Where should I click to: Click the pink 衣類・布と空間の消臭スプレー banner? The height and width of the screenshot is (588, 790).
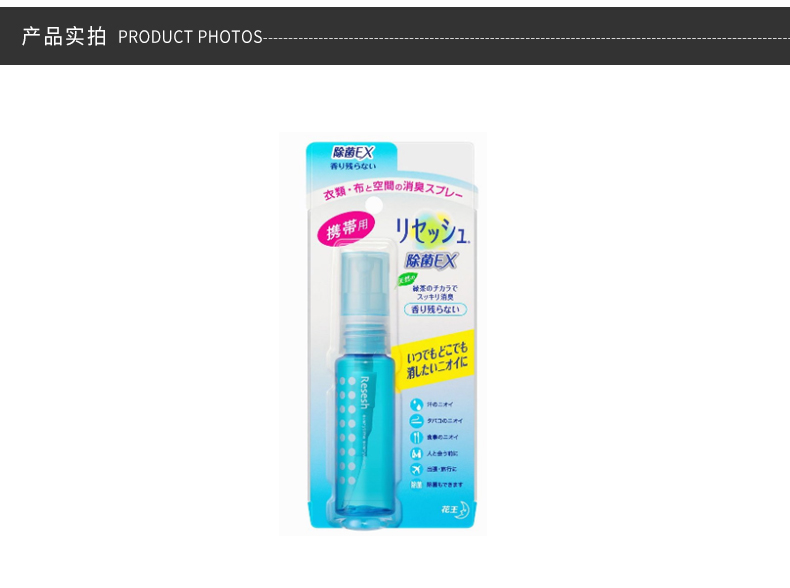(393, 190)
